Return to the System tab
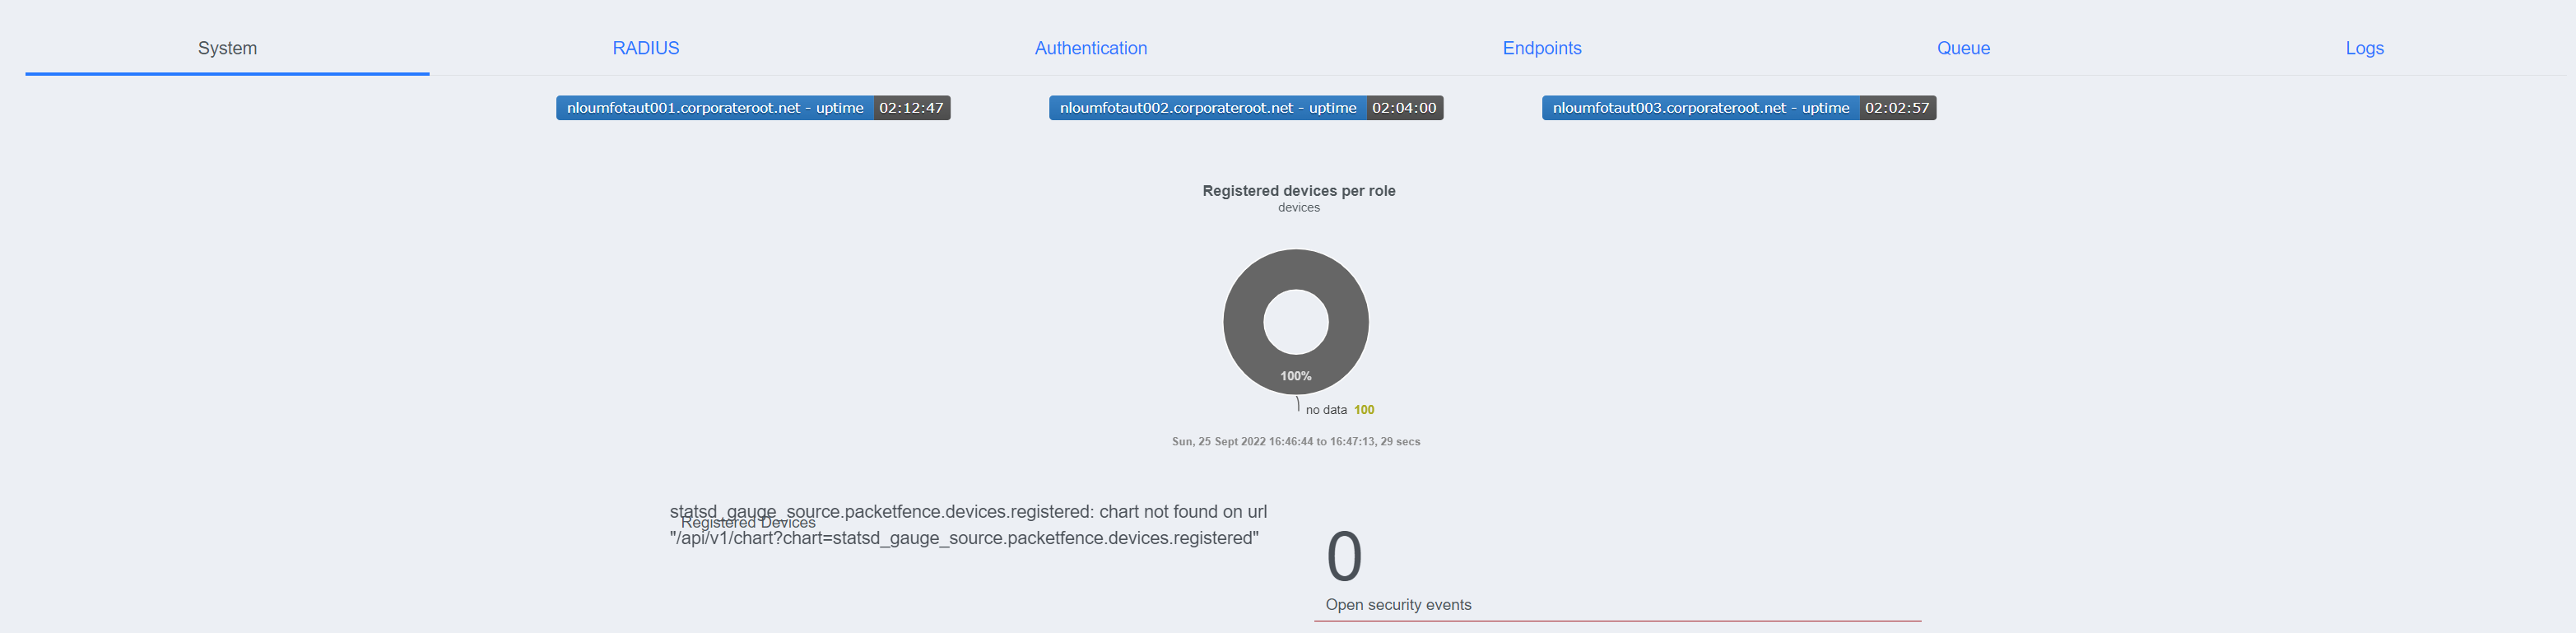The image size is (2576, 633). click(227, 47)
